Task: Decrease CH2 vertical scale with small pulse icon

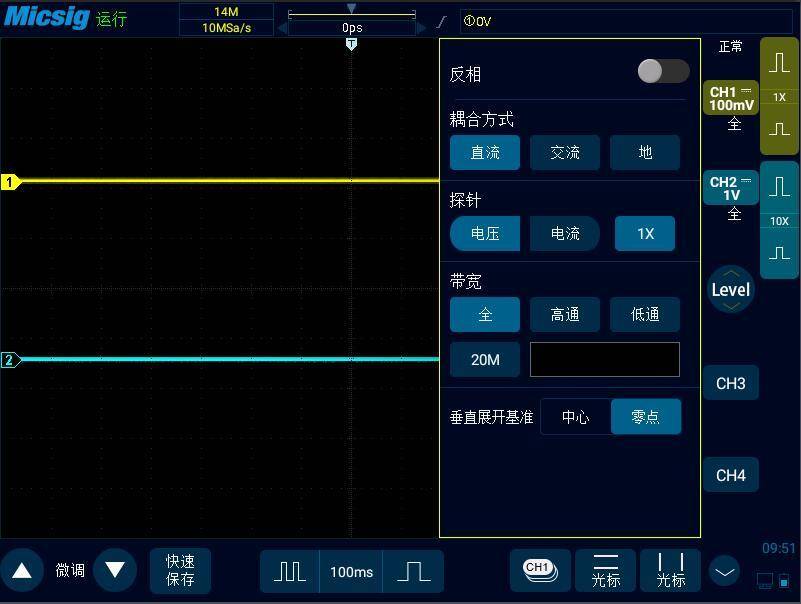Action: tap(780, 253)
